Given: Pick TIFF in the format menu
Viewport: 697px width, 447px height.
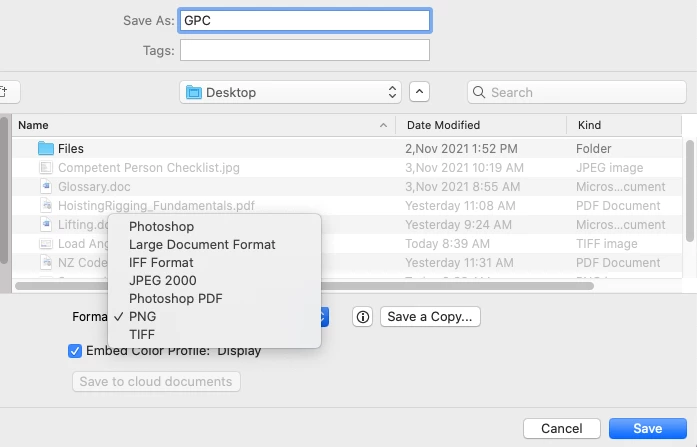Looking at the screenshot, I should 142,334.
